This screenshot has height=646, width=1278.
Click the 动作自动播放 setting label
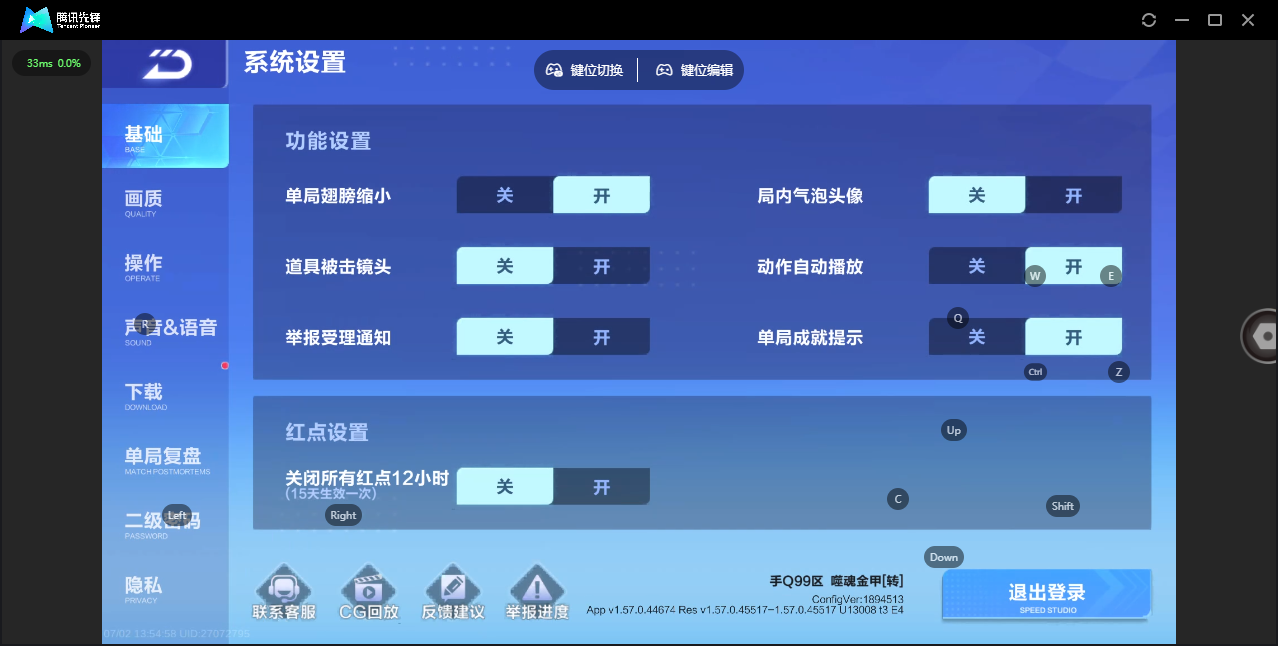point(810,267)
